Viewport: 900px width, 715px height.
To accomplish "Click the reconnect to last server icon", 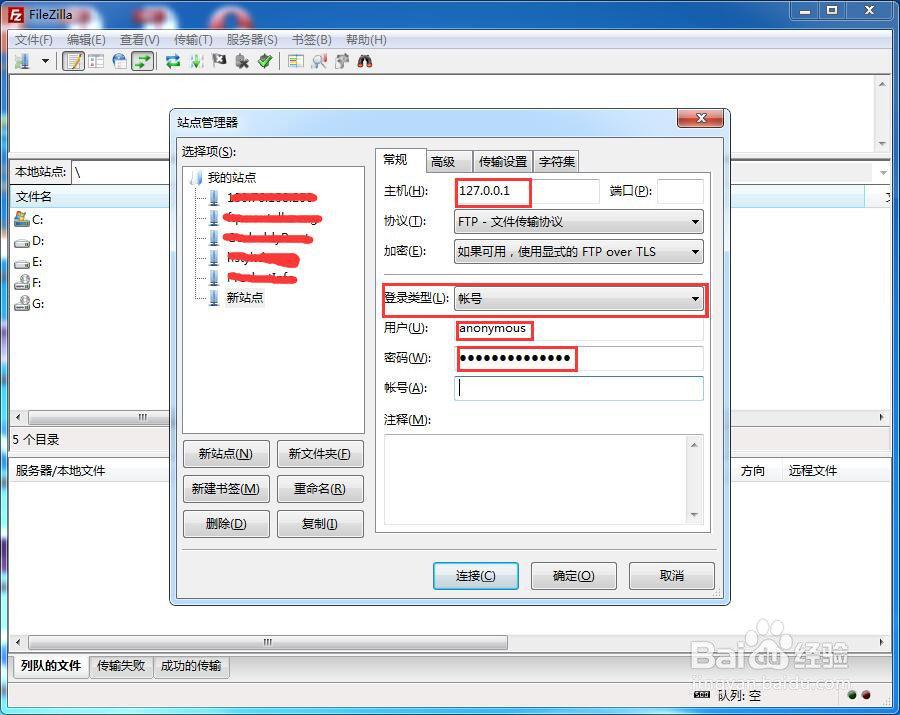I will (x=265, y=61).
